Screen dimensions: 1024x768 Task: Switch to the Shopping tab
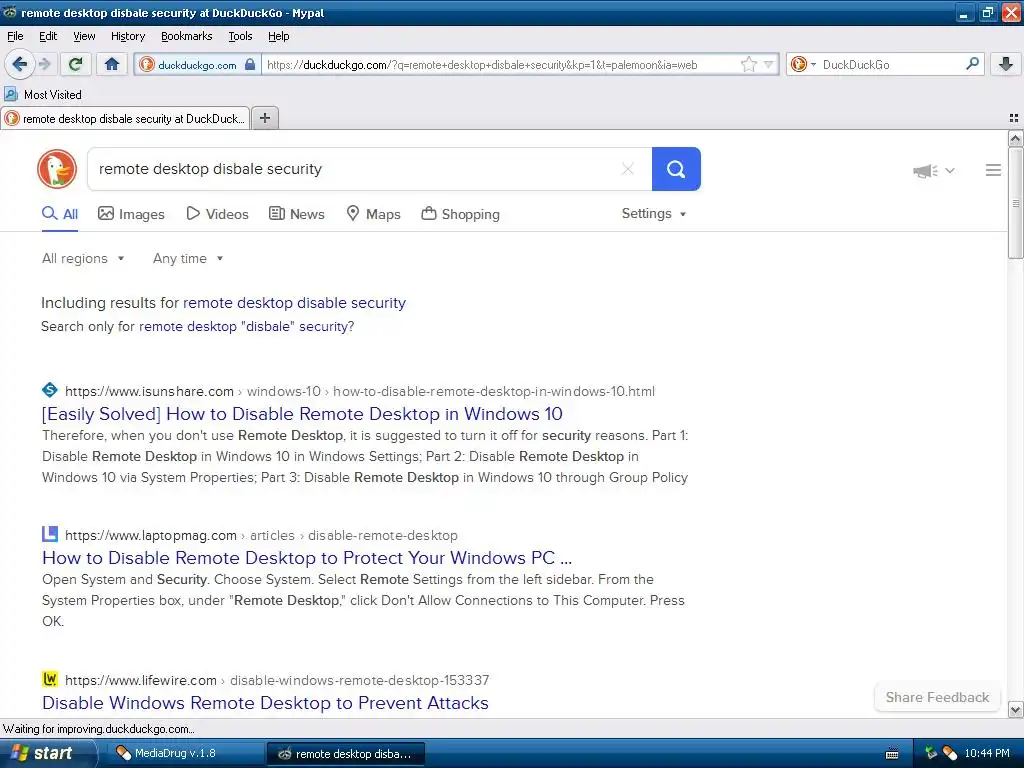click(460, 214)
